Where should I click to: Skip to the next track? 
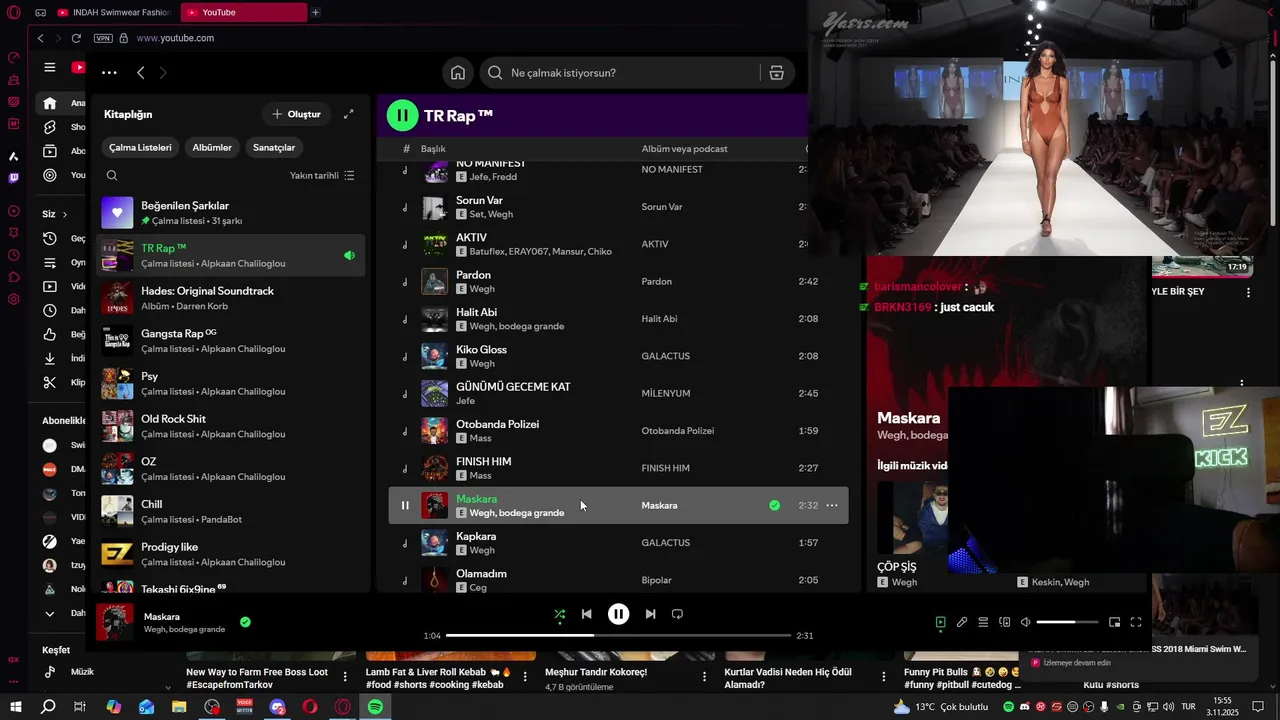coord(650,614)
